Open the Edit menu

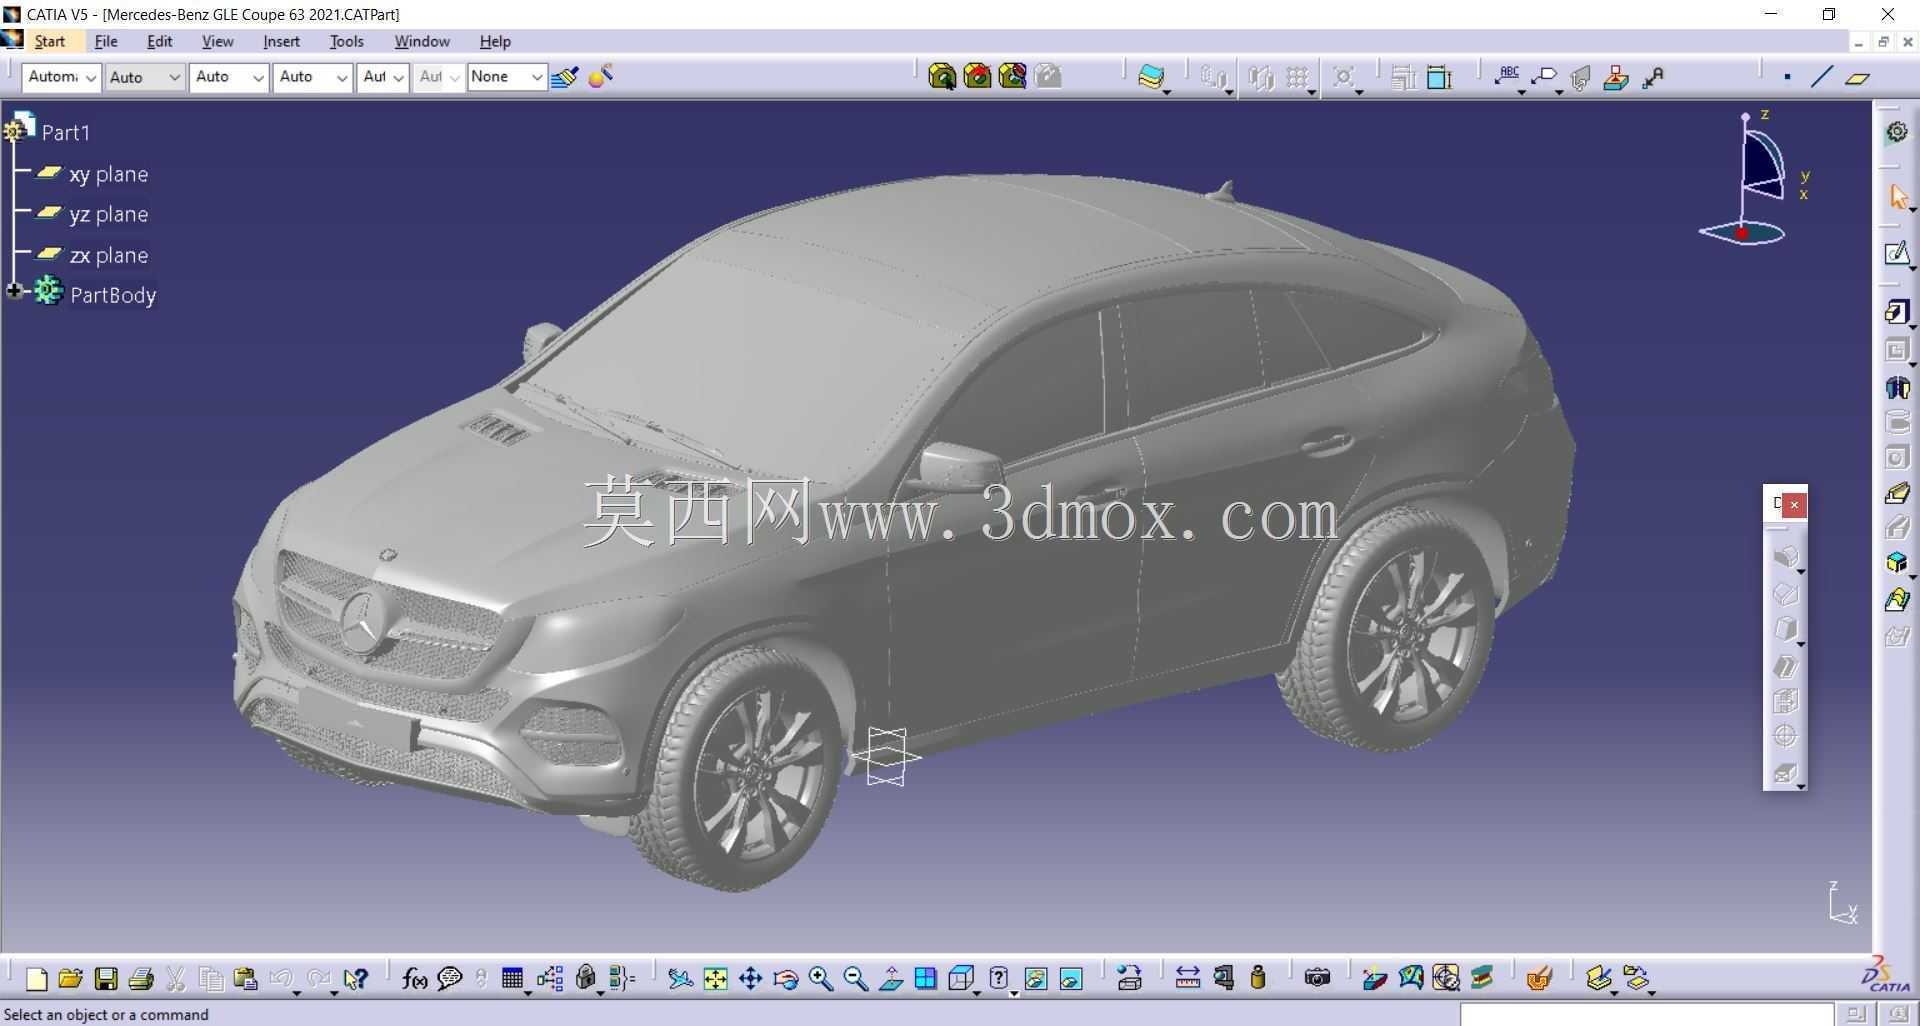159,41
